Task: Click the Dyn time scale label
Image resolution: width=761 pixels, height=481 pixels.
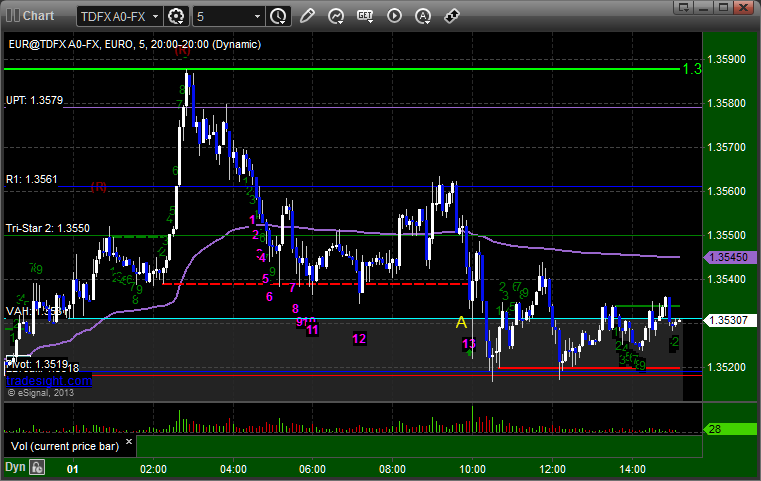Action: (15, 467)
